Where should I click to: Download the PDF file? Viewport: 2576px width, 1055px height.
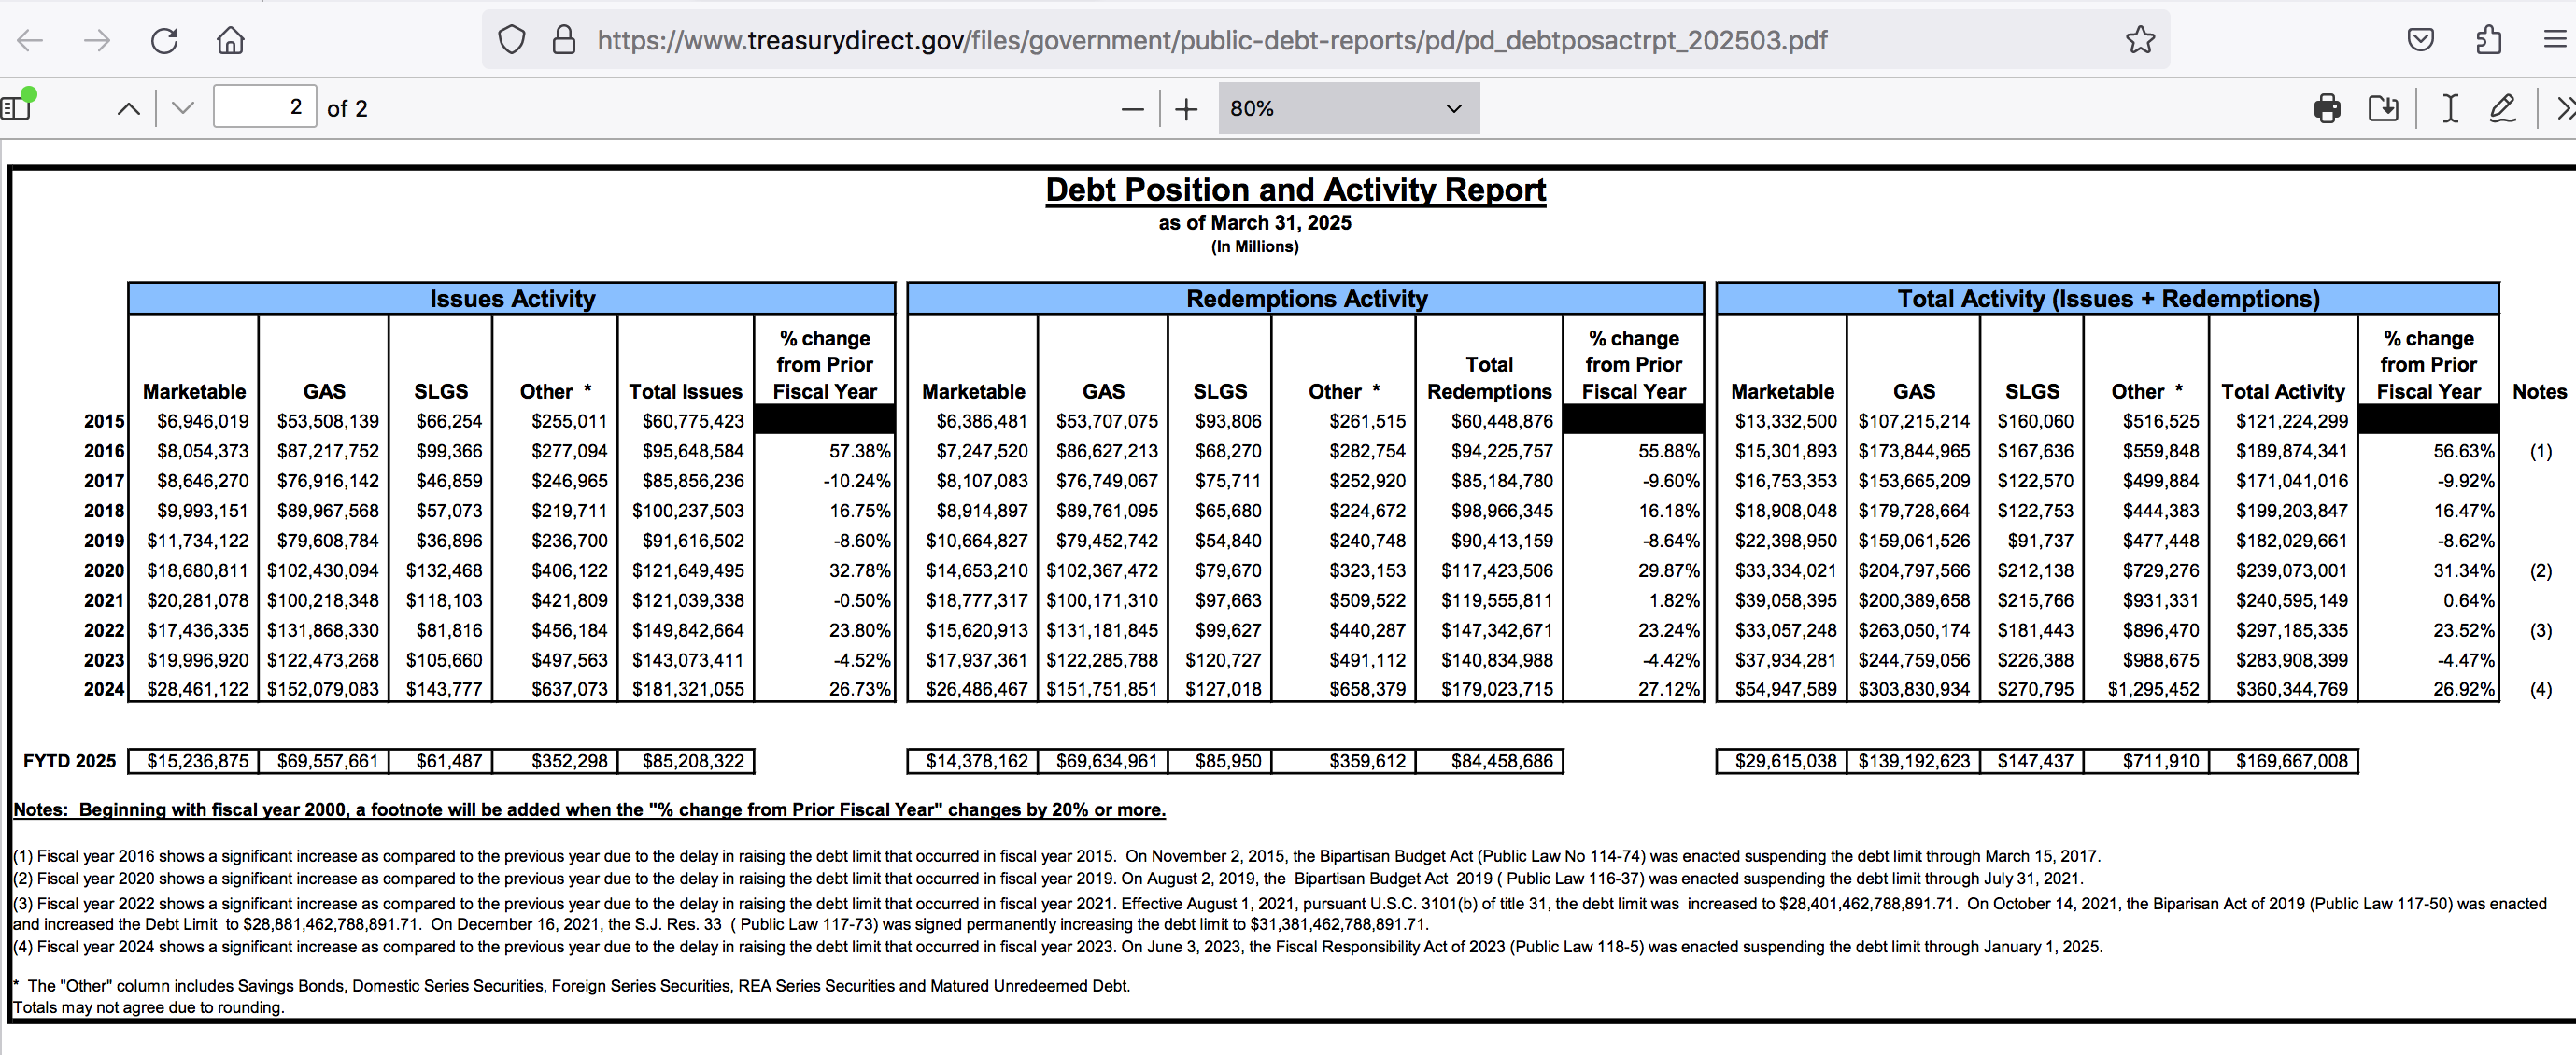click(x=2384, y=108)
